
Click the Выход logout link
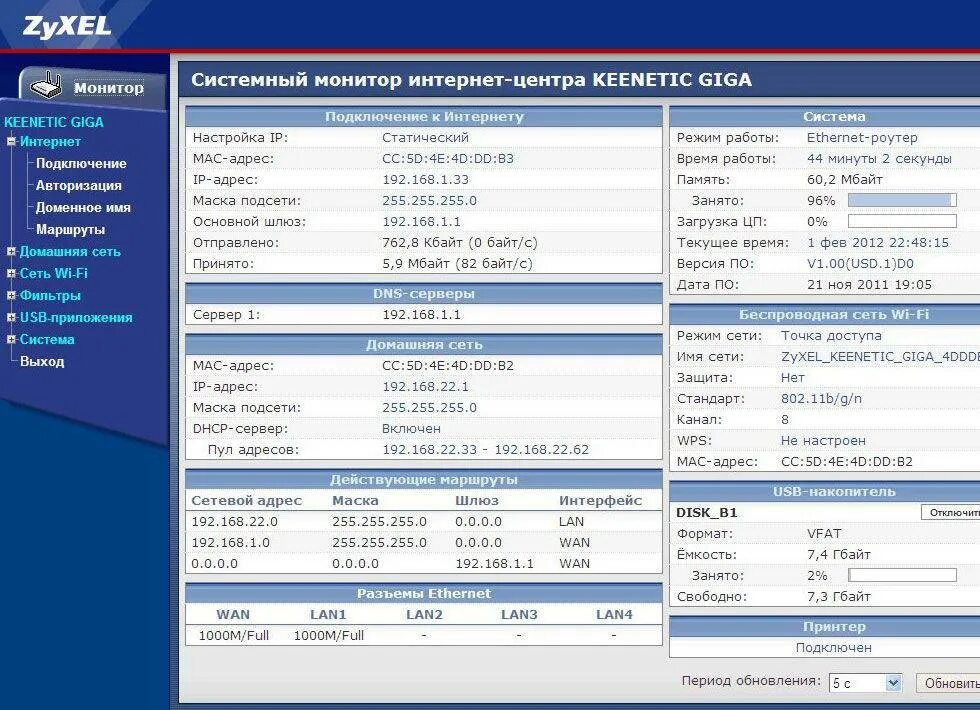point(42,361)
